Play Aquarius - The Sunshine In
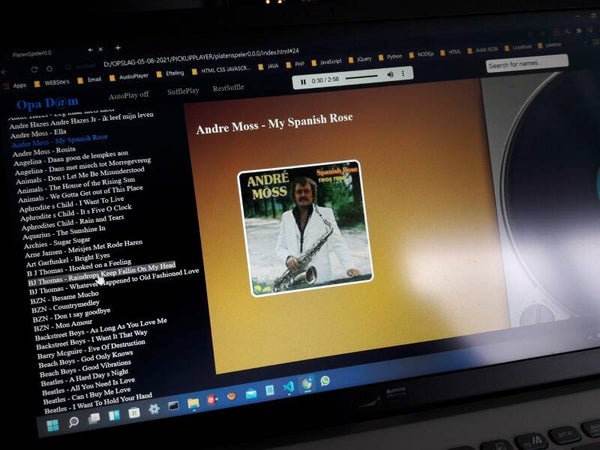The width and height of the screenshot is (600, 450). coord(64,232)
